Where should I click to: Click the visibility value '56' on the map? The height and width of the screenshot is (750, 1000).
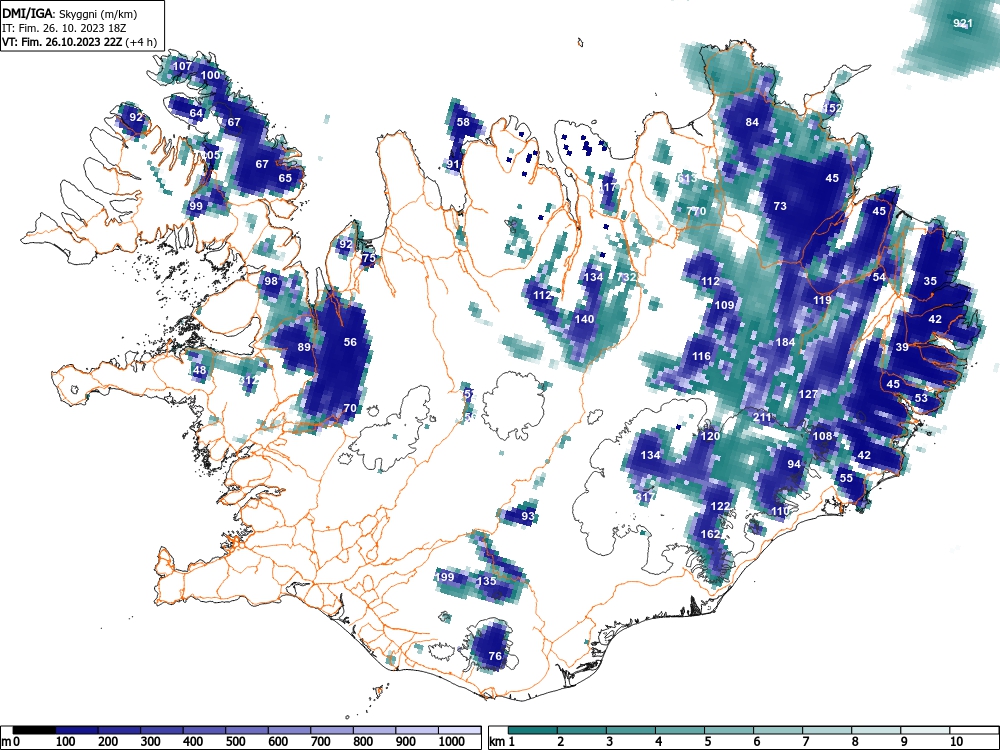[350, 342]
